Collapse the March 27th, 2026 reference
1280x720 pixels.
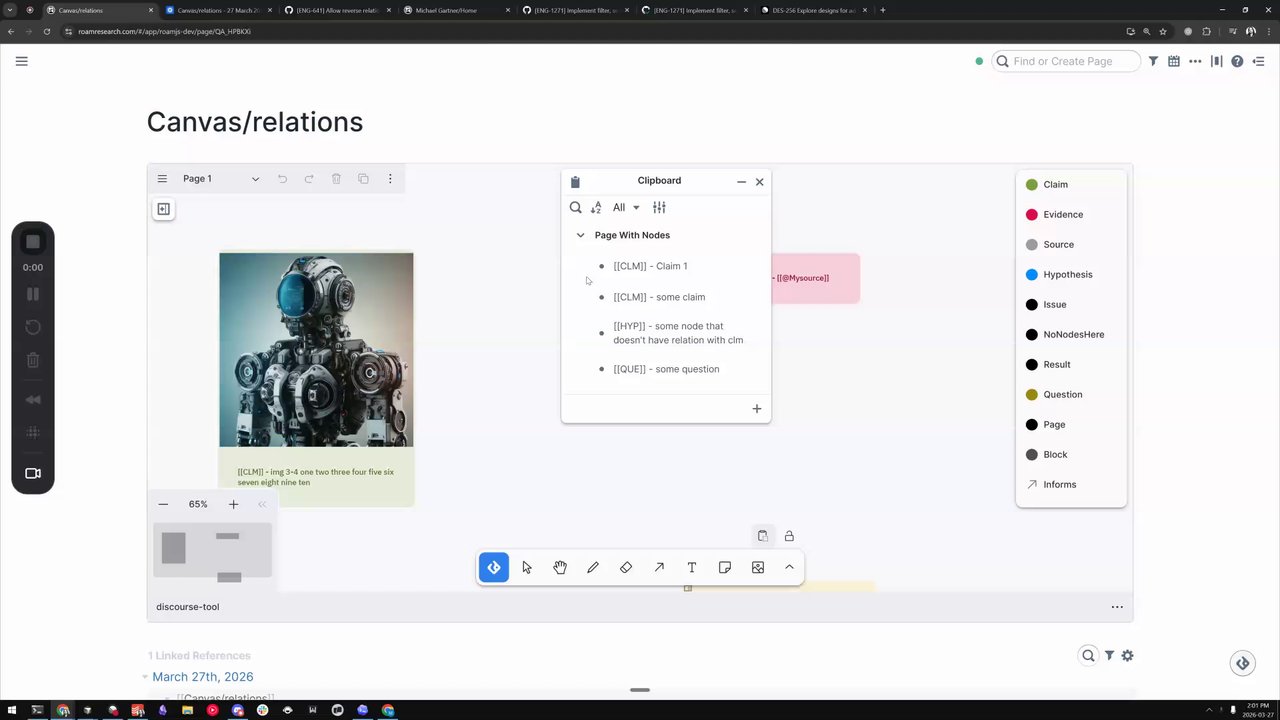(x=144, y=677)
